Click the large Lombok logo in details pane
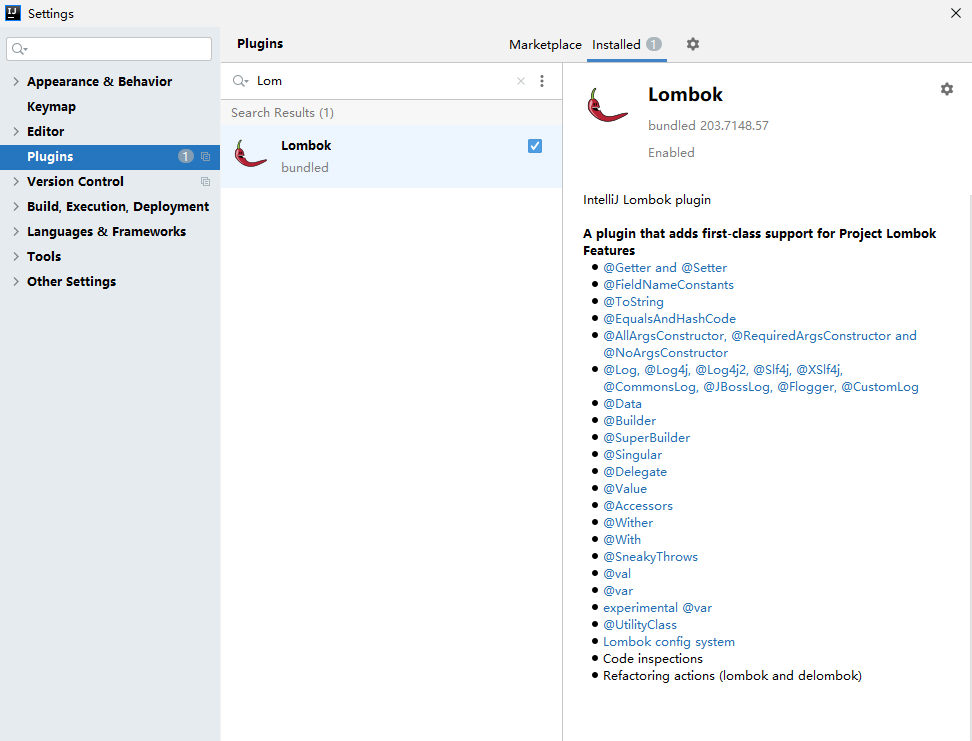This screenshot has height=741, width=972. (607, 105)
